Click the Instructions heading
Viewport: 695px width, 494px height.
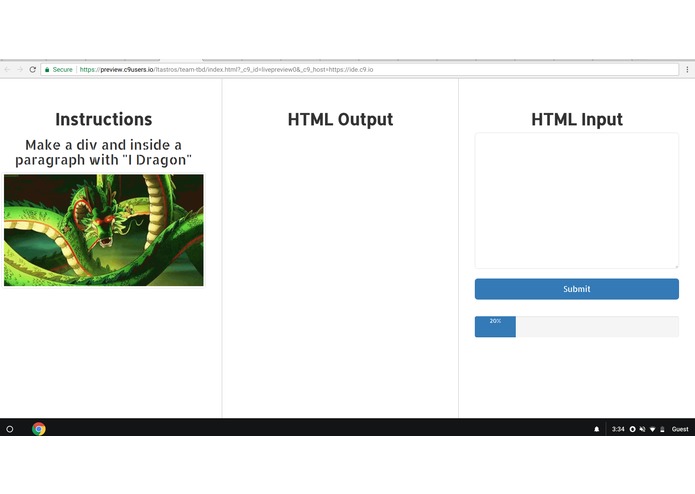pos(104,119)
